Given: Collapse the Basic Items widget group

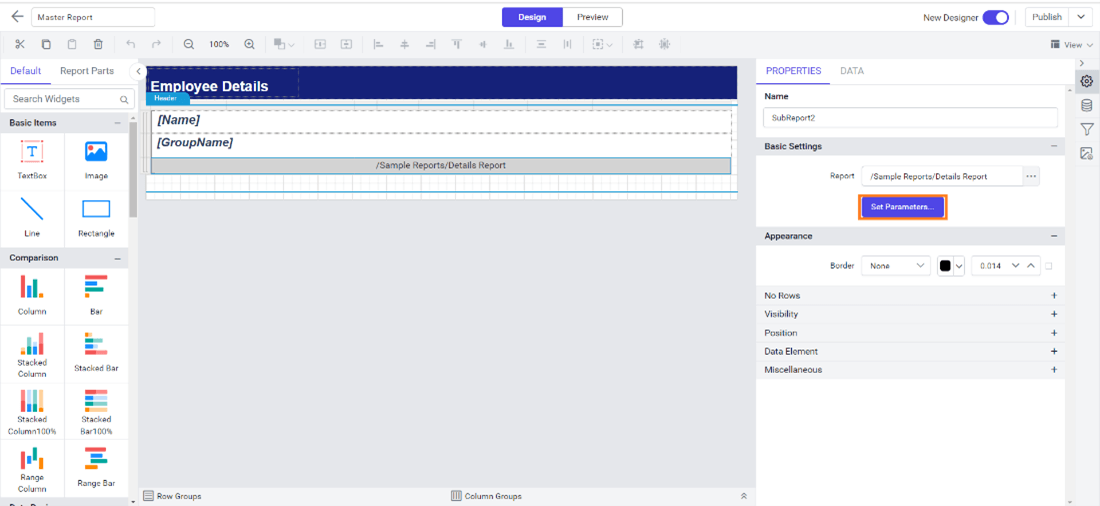Looking at the screenshot, I should (117, 123).
